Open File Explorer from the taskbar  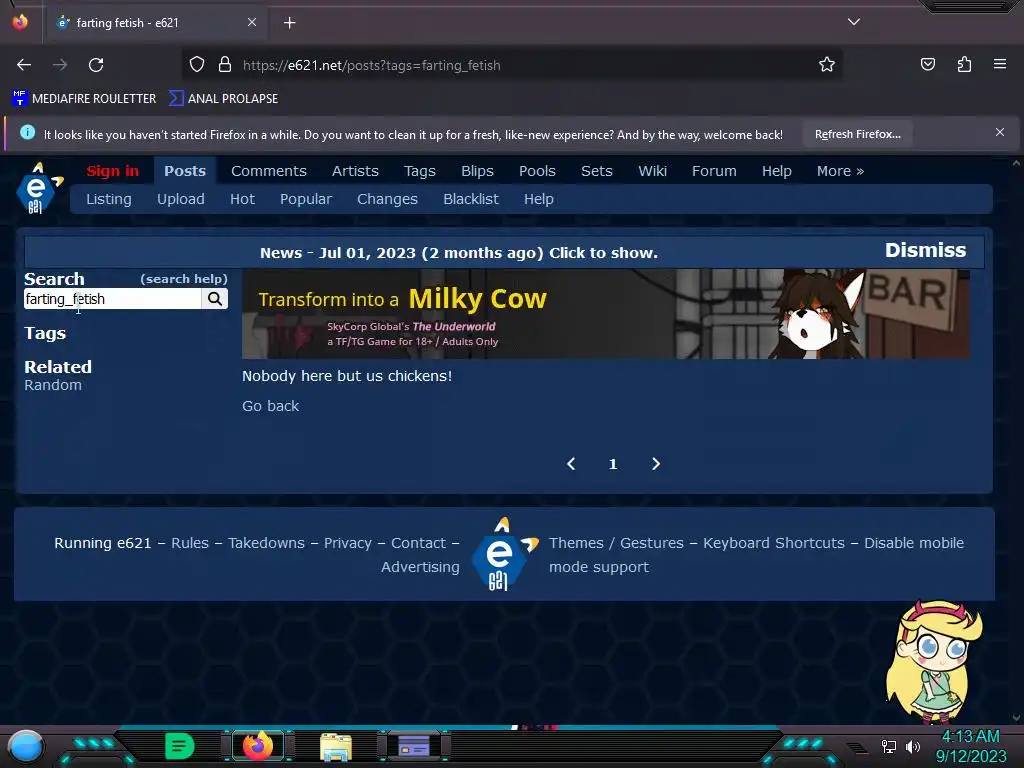(336, 746)
